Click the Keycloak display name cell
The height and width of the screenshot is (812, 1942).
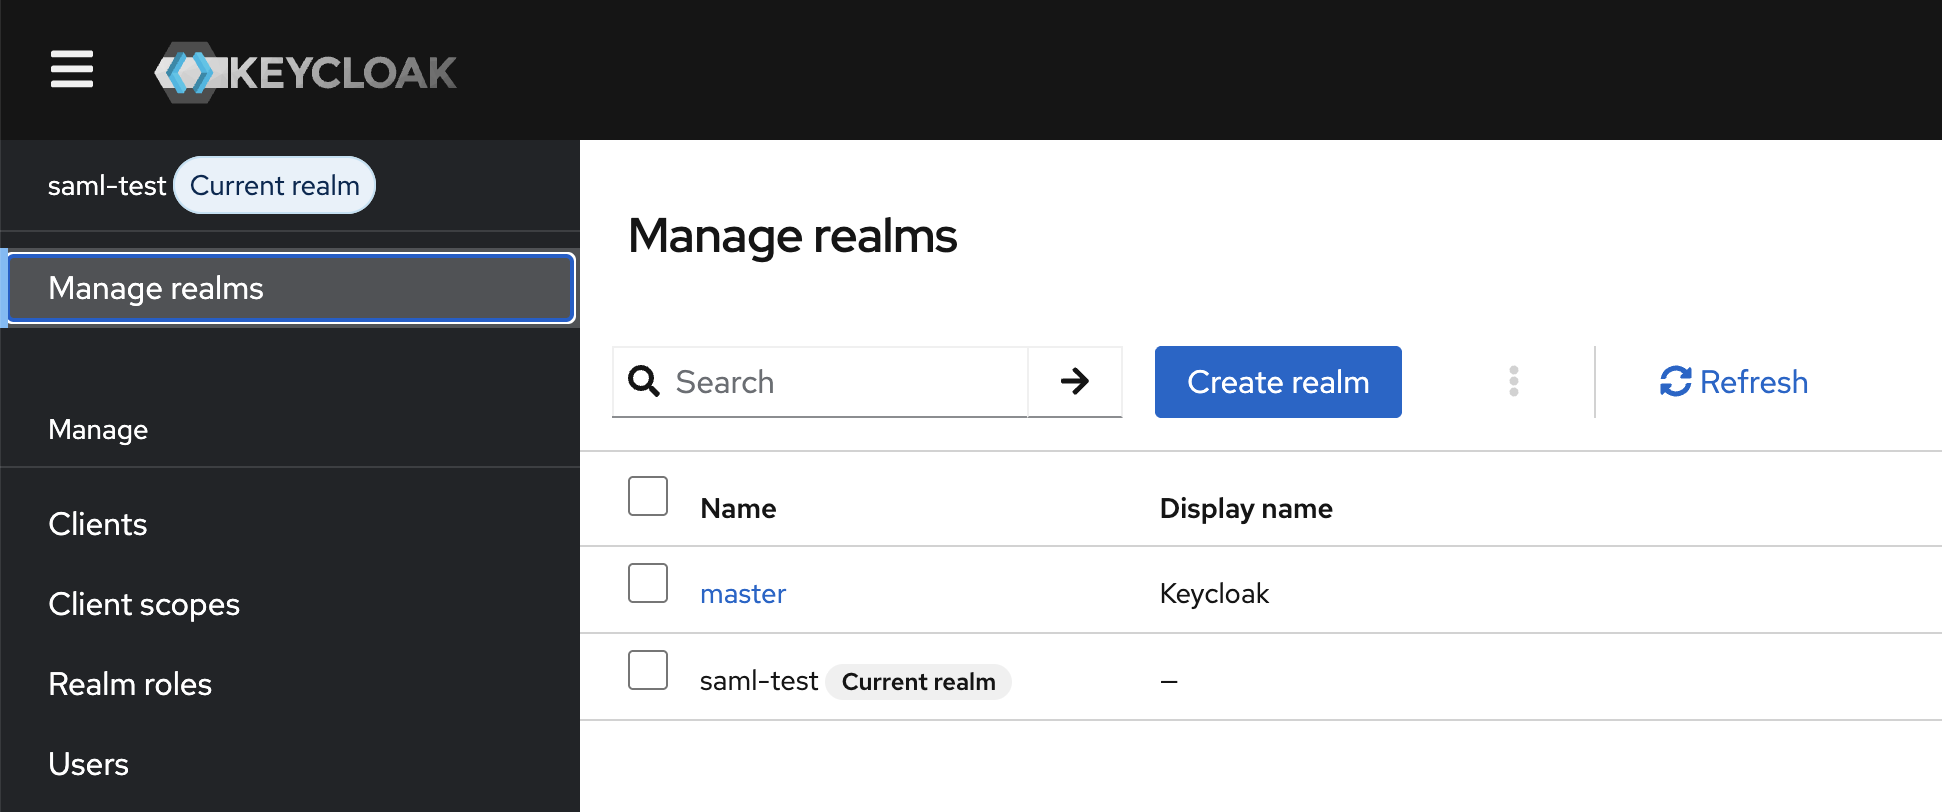coord(1214,594)
